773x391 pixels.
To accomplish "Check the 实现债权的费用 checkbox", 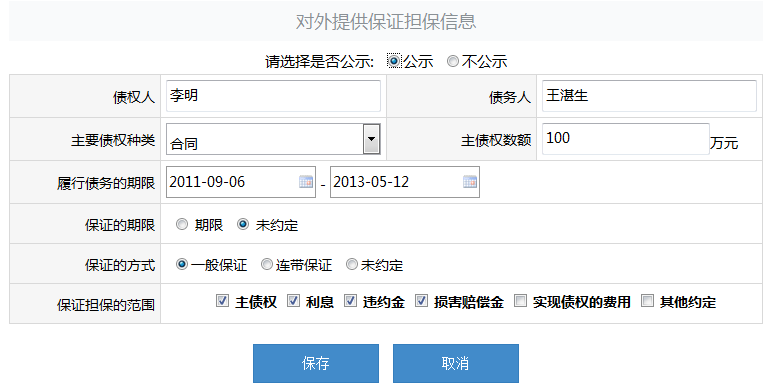I will click(x=520, y=300).
